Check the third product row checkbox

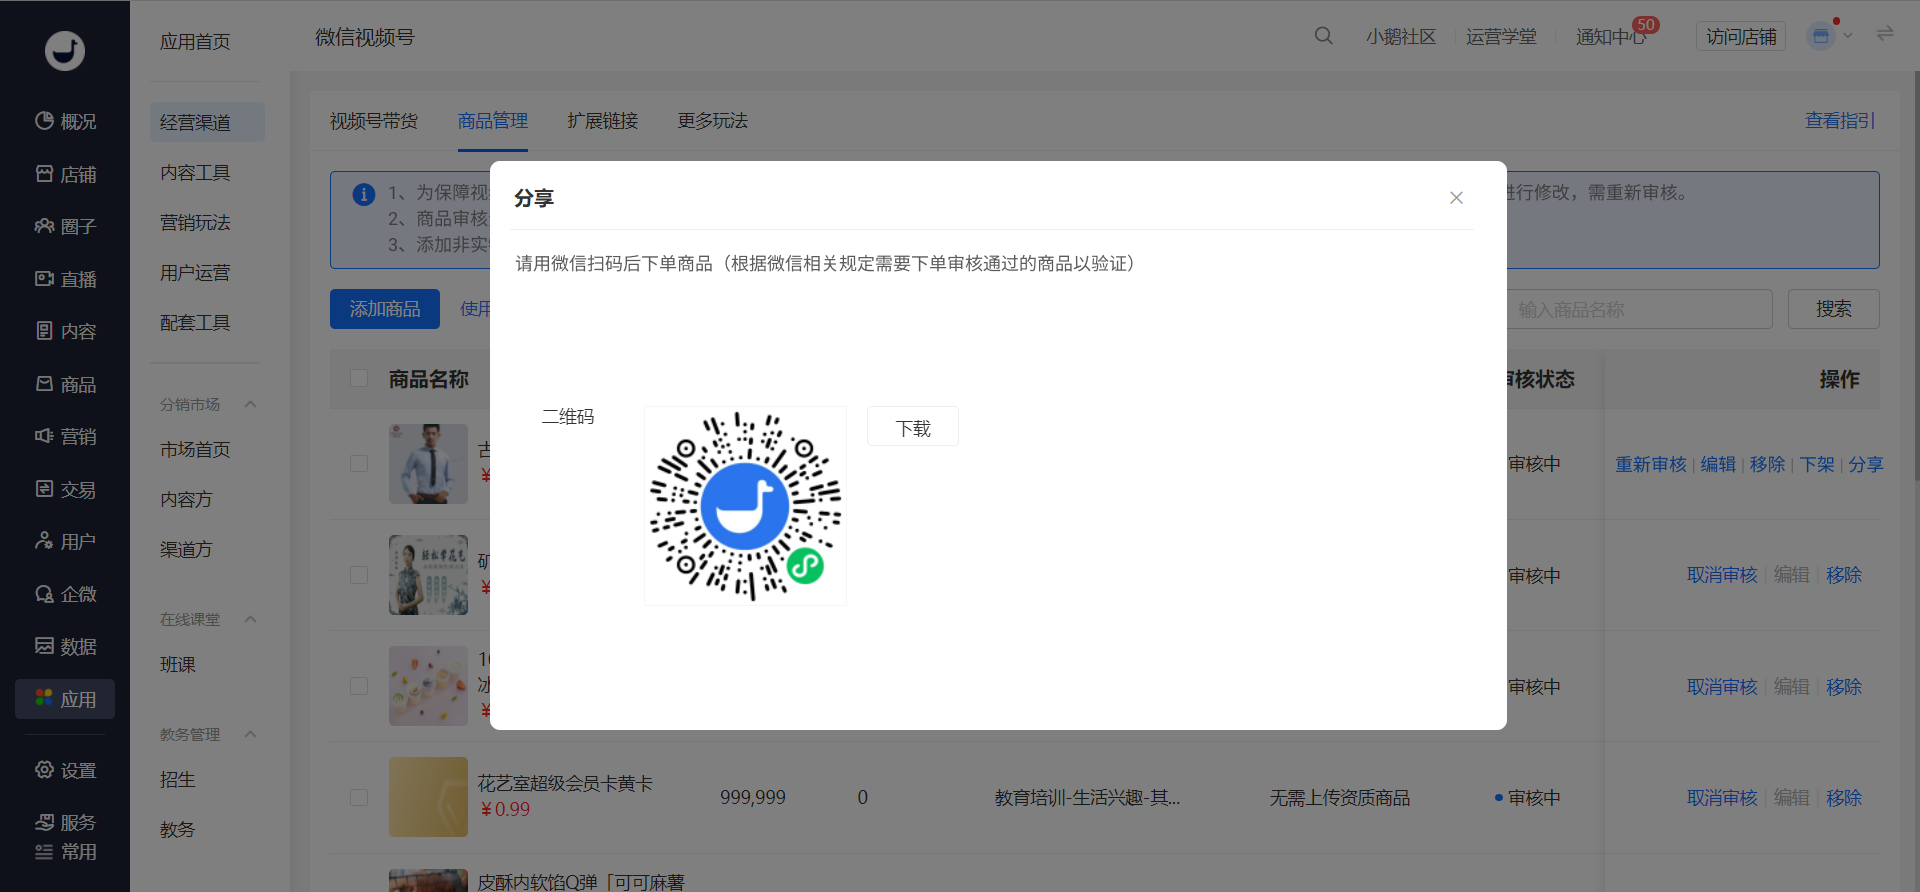359,686
